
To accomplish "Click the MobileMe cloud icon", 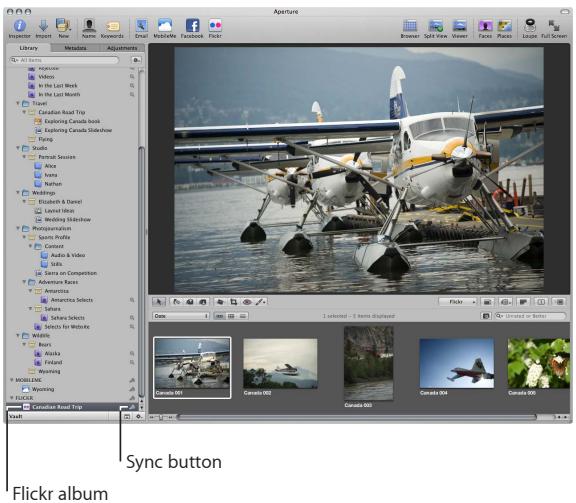I will 165,26.
